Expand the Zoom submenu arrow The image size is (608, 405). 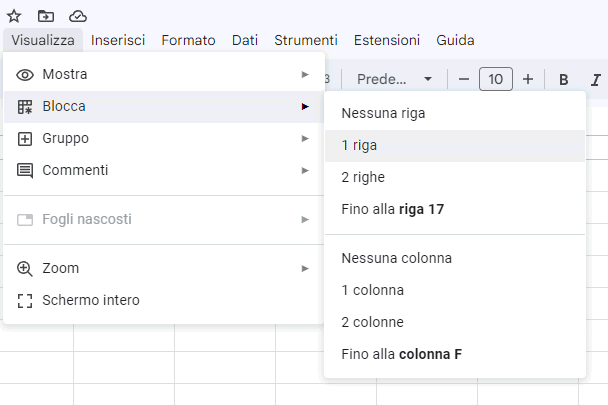[305, 268]
